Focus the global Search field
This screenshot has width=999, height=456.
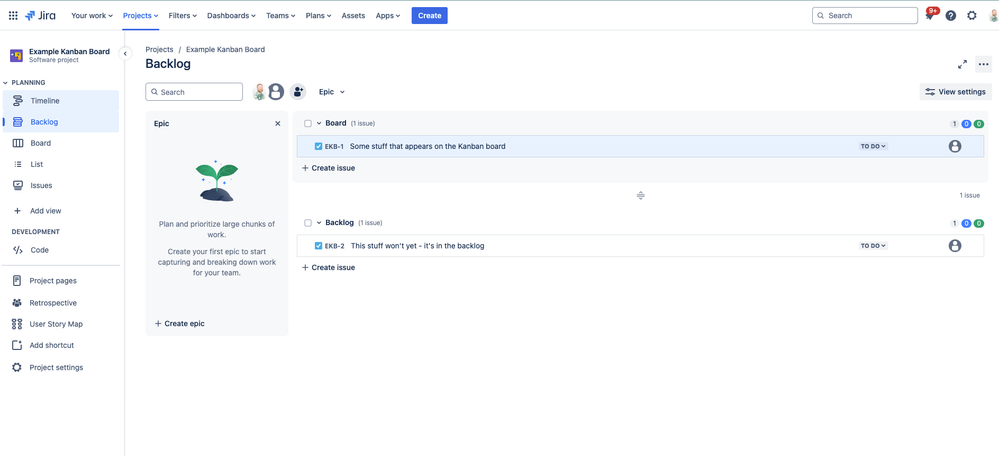coord(865,15)
